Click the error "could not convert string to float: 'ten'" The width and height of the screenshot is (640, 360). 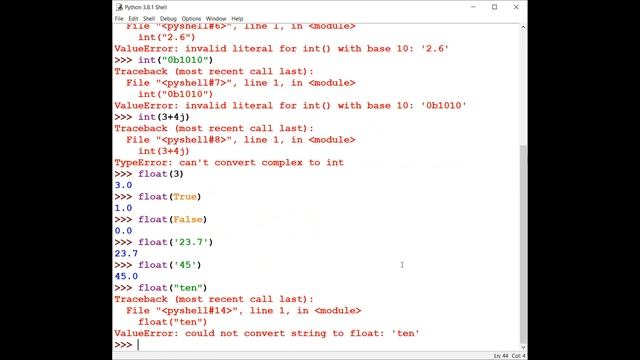tap(302, 333)
